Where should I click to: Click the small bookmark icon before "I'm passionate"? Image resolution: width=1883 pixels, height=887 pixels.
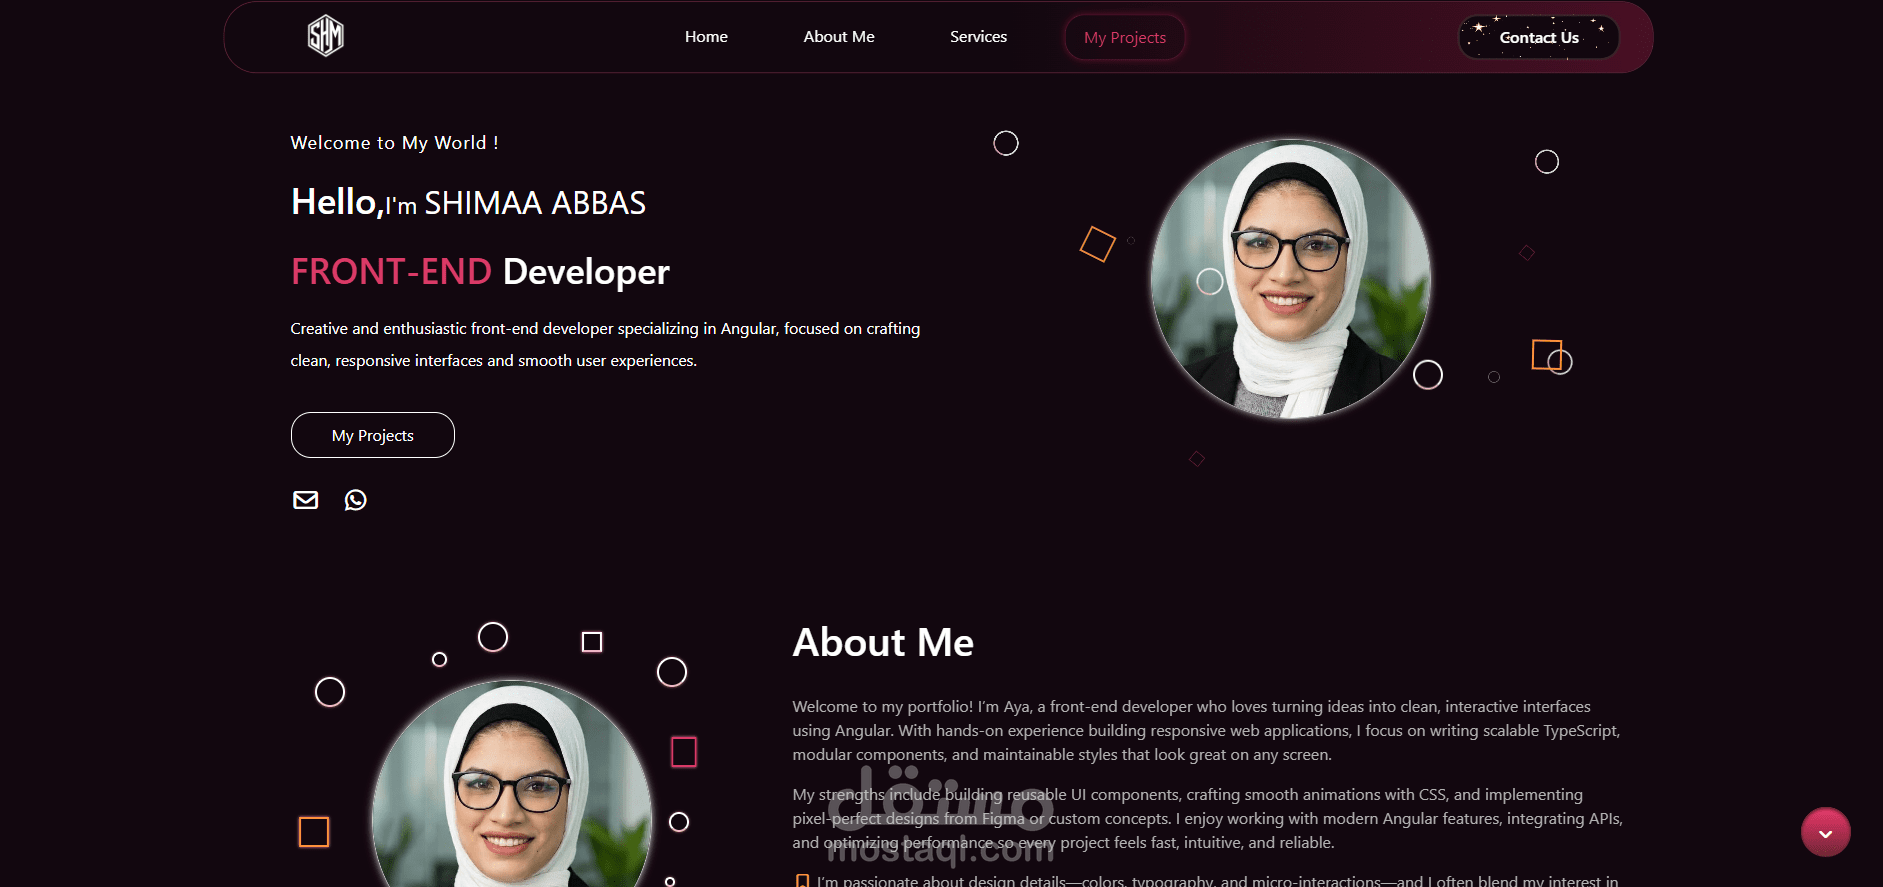point(802,881)
